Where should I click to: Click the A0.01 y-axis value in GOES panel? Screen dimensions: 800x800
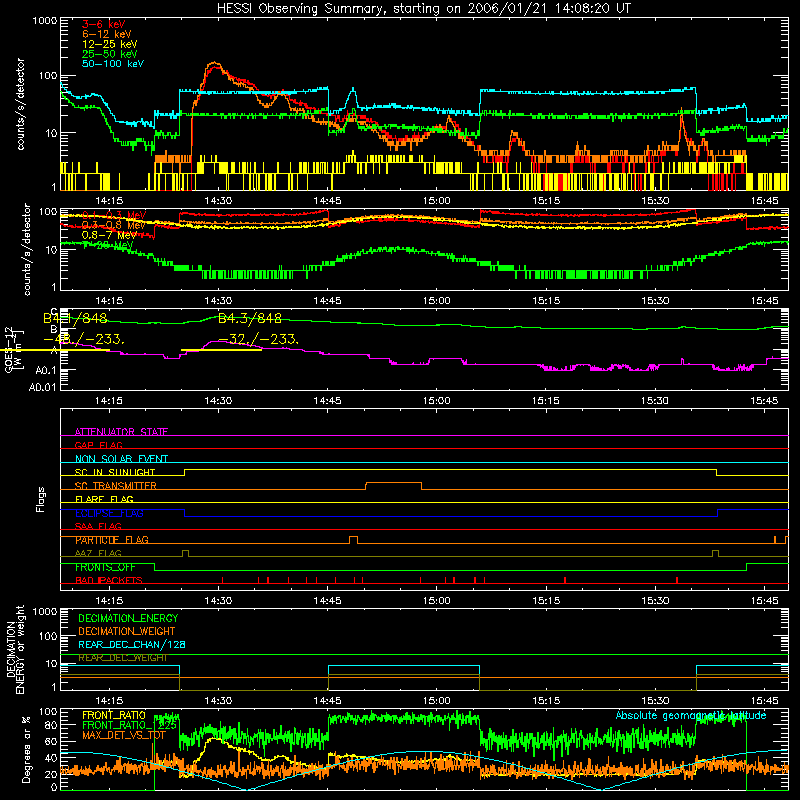tap(42, 387)
